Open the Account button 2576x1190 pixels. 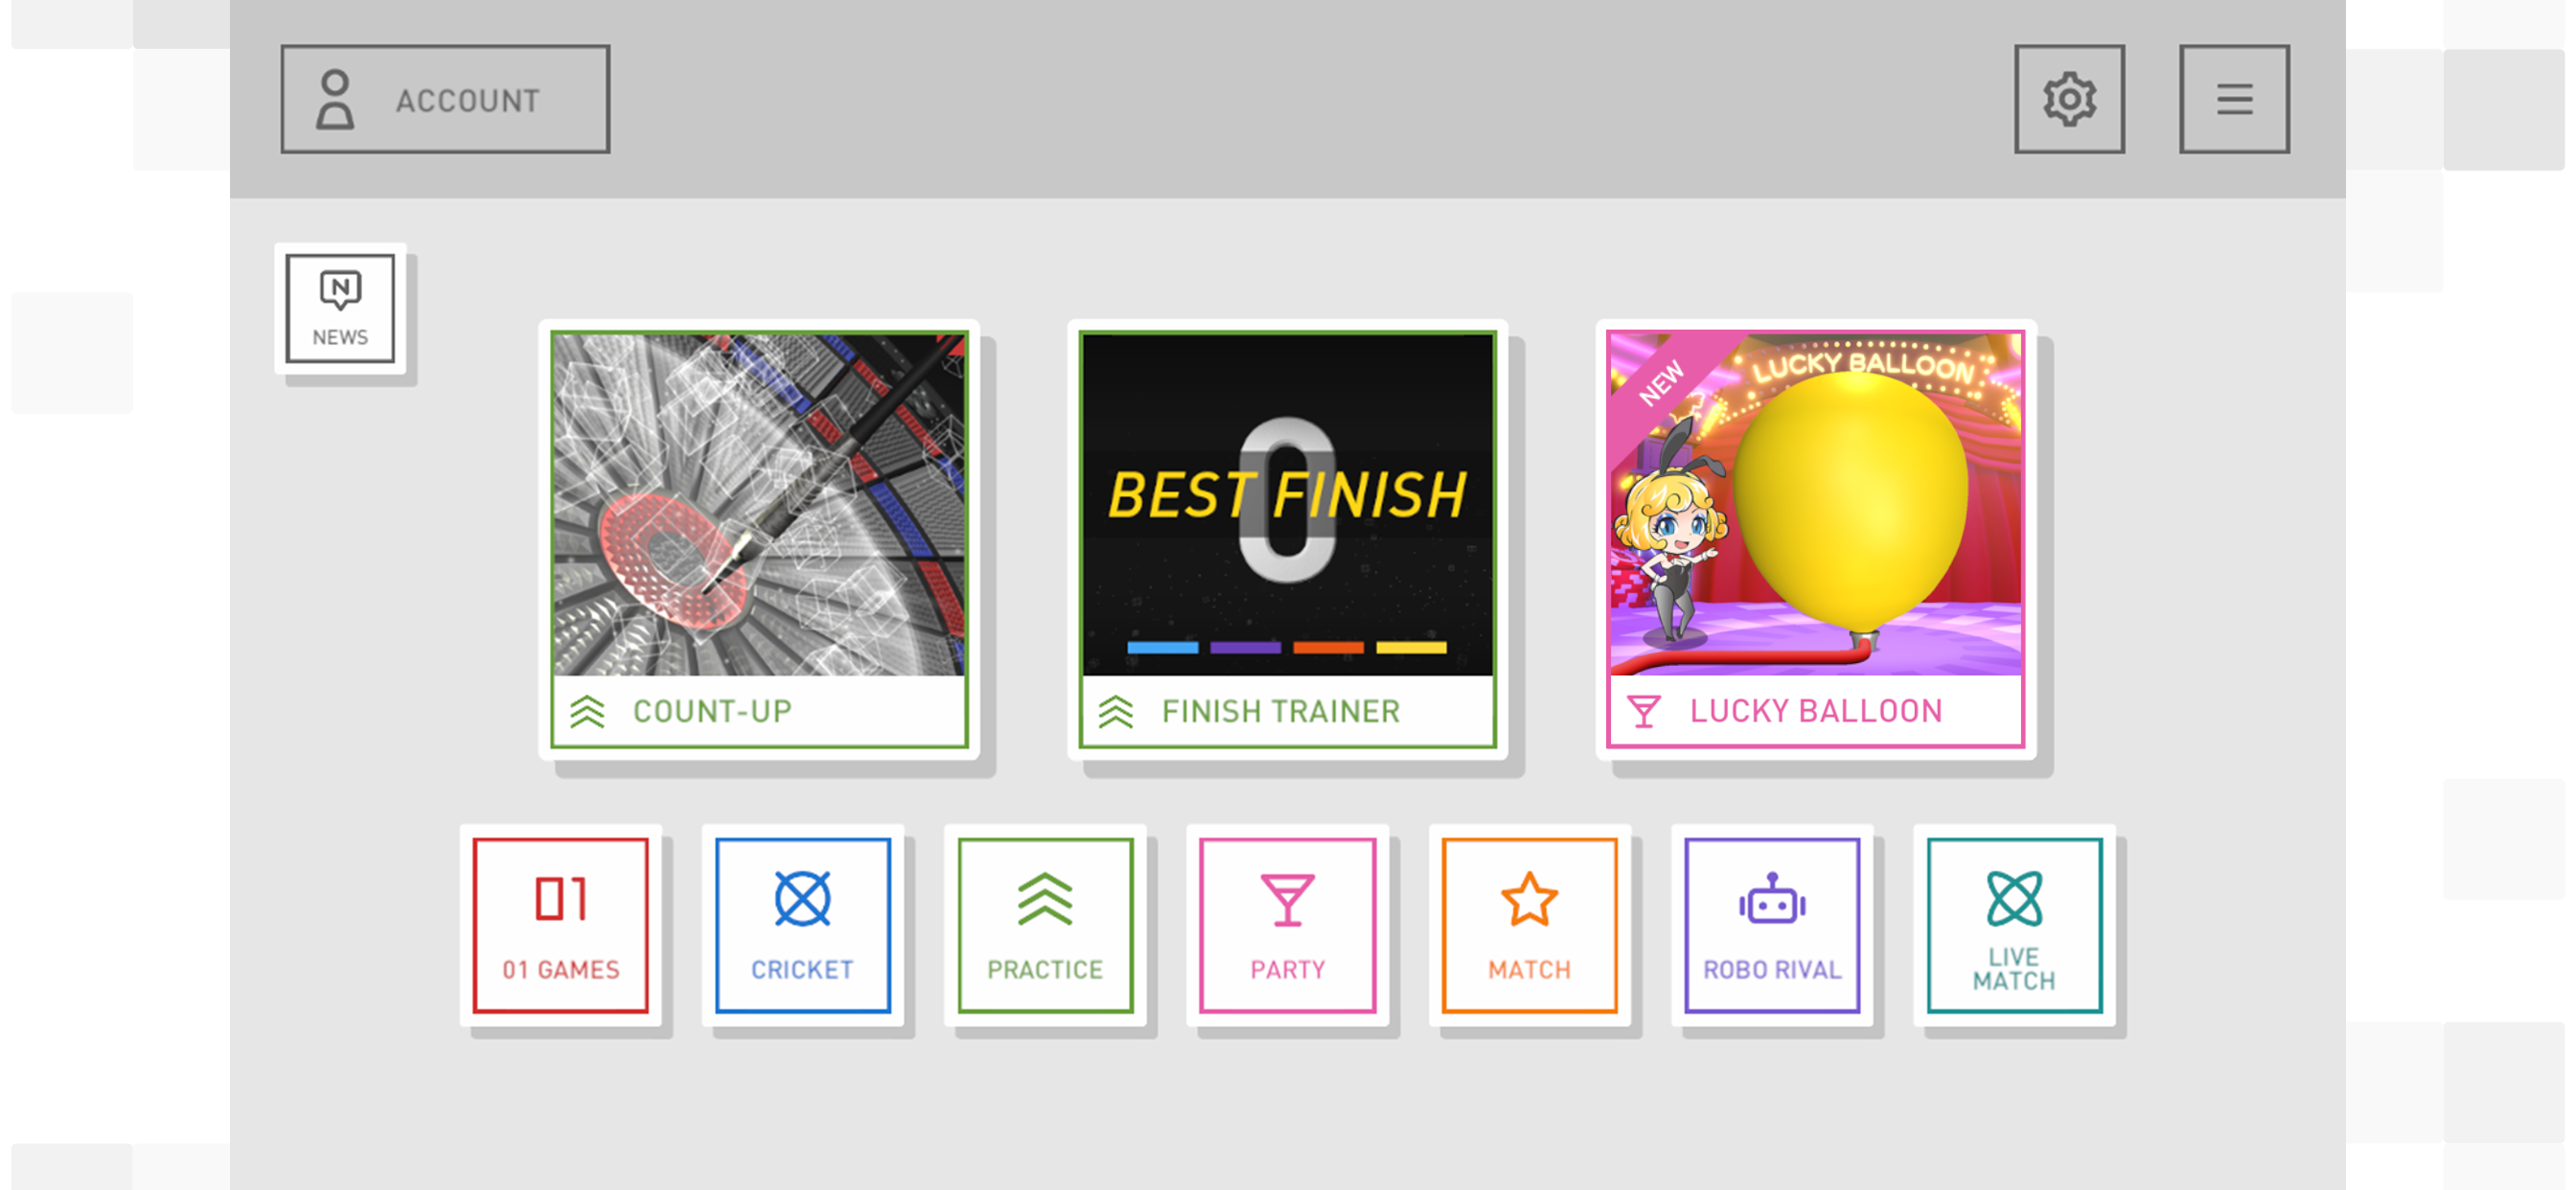pos(445,99)
